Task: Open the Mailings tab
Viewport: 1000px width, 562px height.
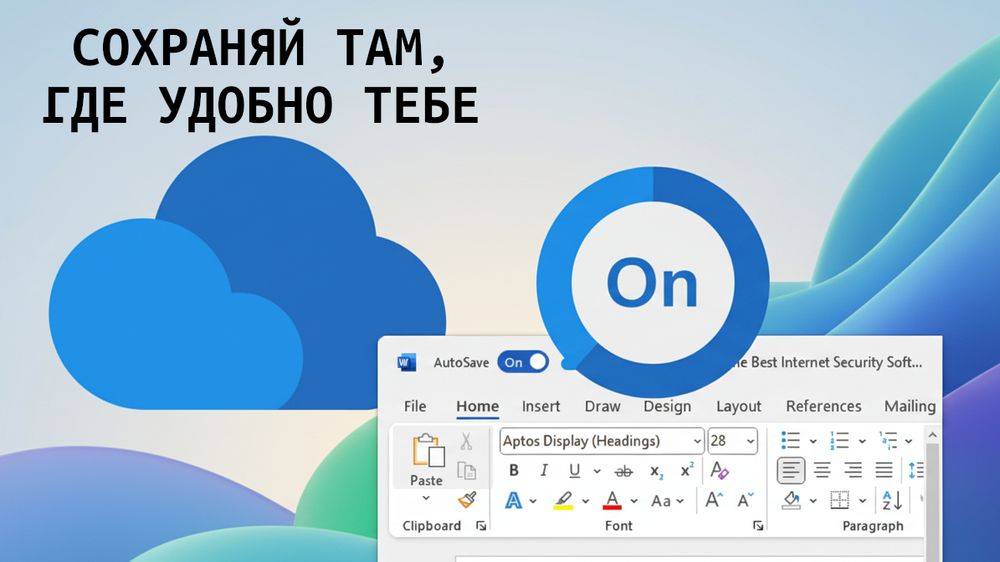Action: coord(909,406)
